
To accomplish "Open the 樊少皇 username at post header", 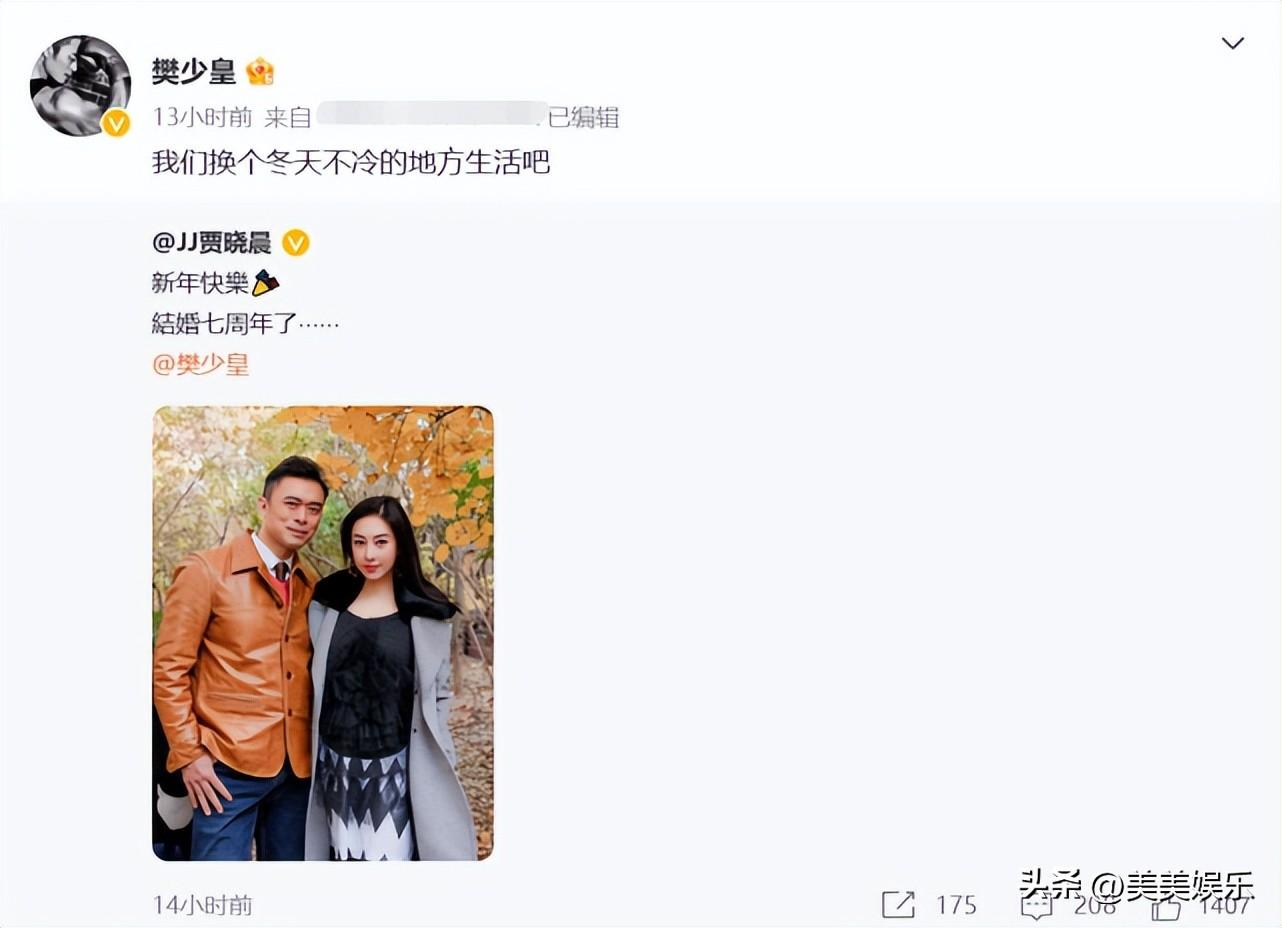I will click(x=194, y=71).
